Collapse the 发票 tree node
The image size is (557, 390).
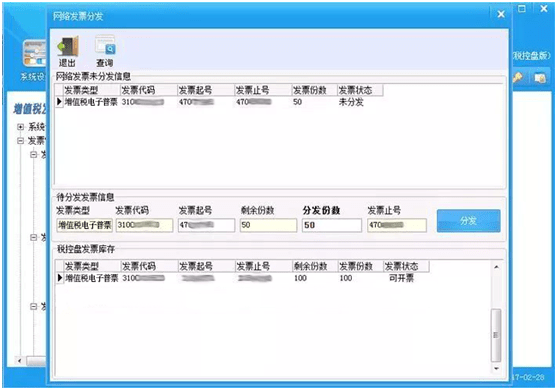tap(21, 141)
